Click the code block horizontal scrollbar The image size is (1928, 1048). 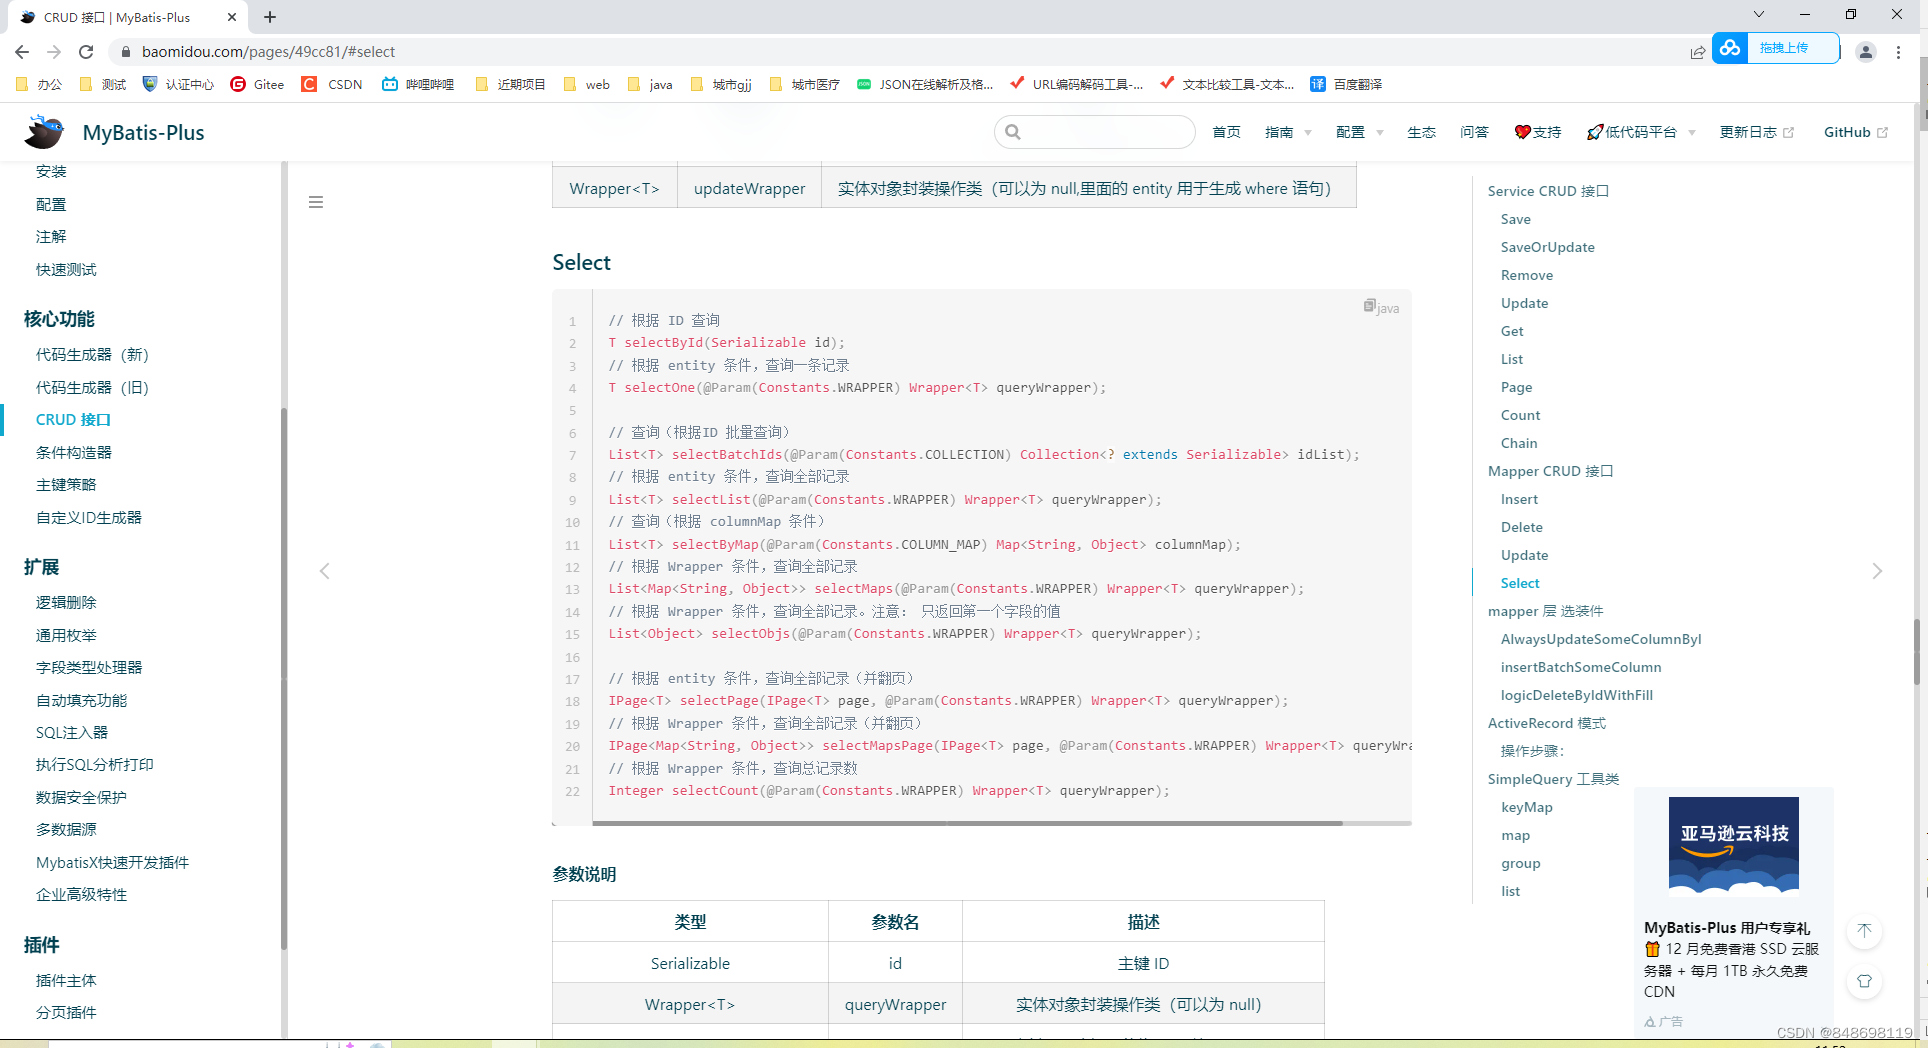[967, 823]
